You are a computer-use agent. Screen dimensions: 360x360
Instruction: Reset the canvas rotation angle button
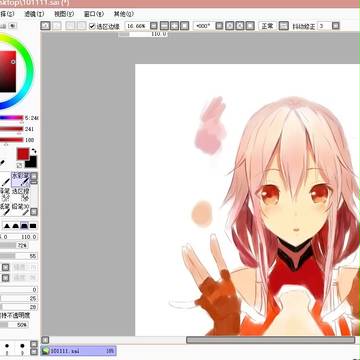[x=250, y=26]
